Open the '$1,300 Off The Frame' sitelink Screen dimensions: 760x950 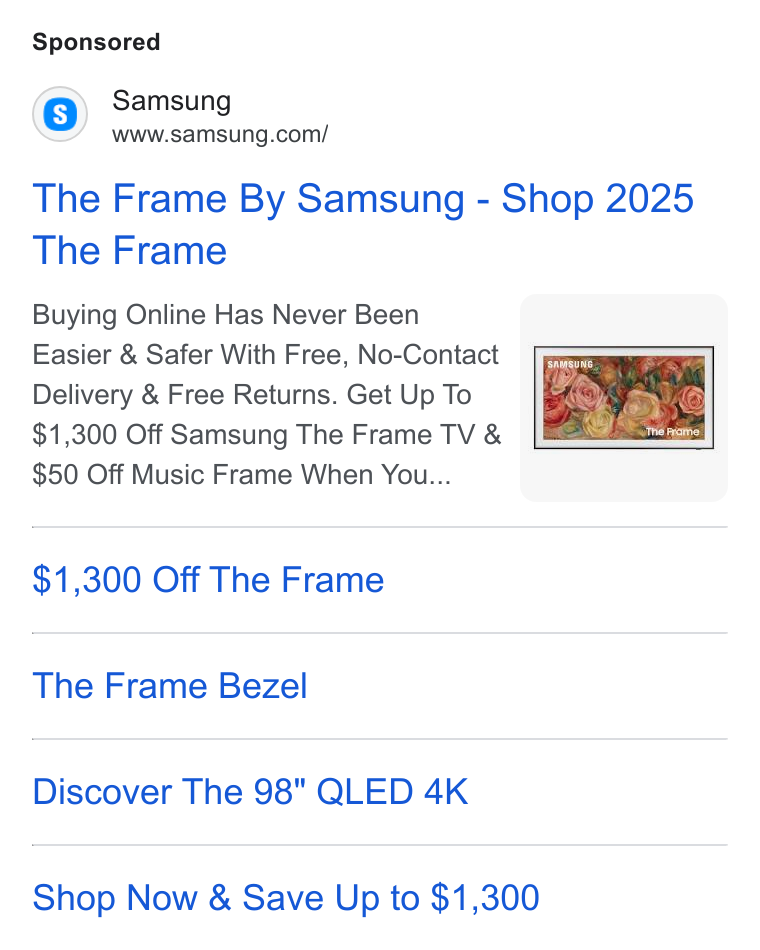(x=208, y=580)
